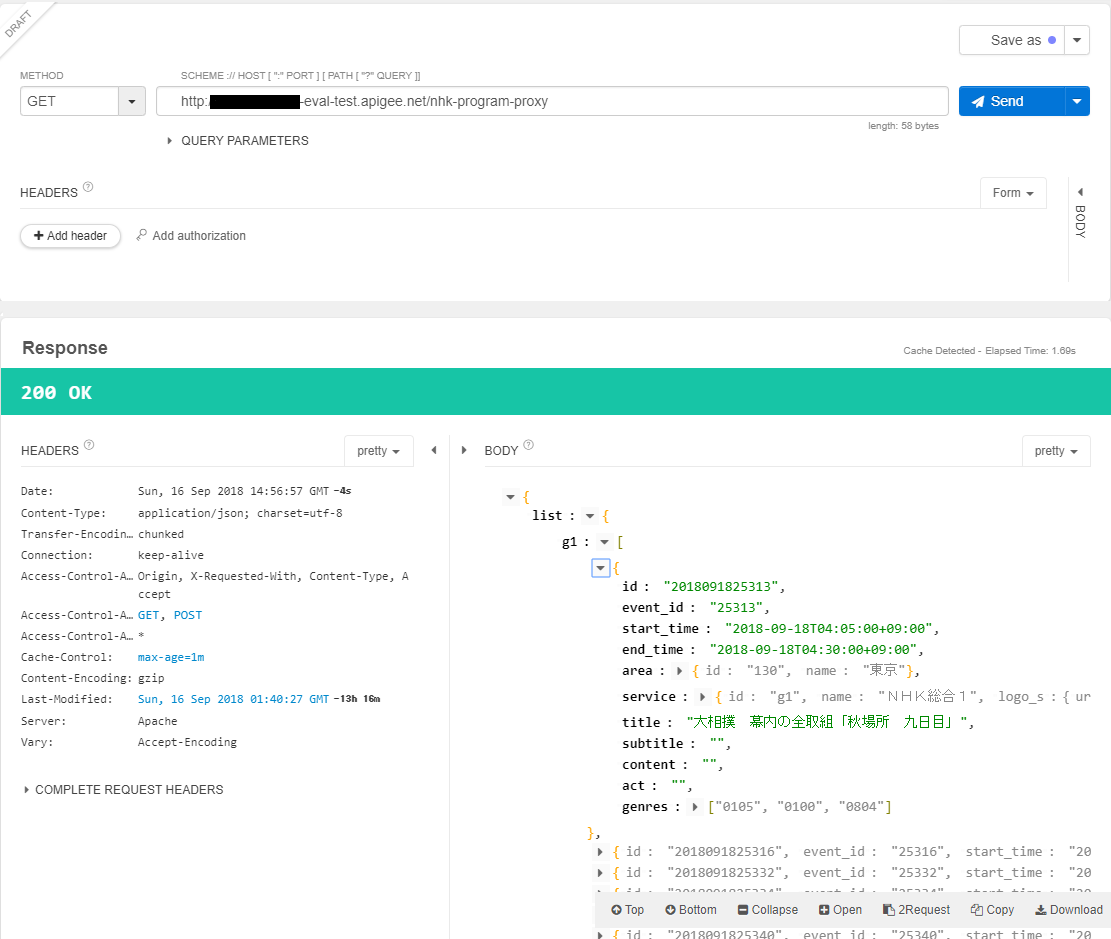
Task: Collapse the response BODY panel leftward
Action: pyautogui.click(x=464, y=451)
